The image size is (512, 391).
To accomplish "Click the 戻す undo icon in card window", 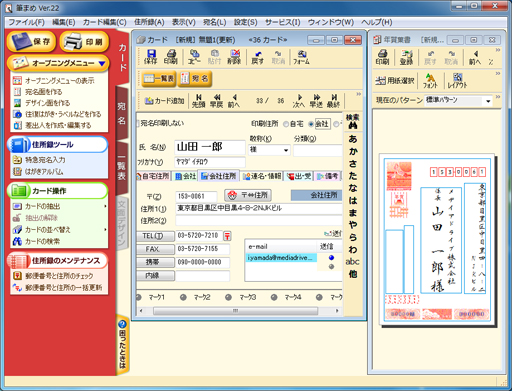I will tap(257, 57).
